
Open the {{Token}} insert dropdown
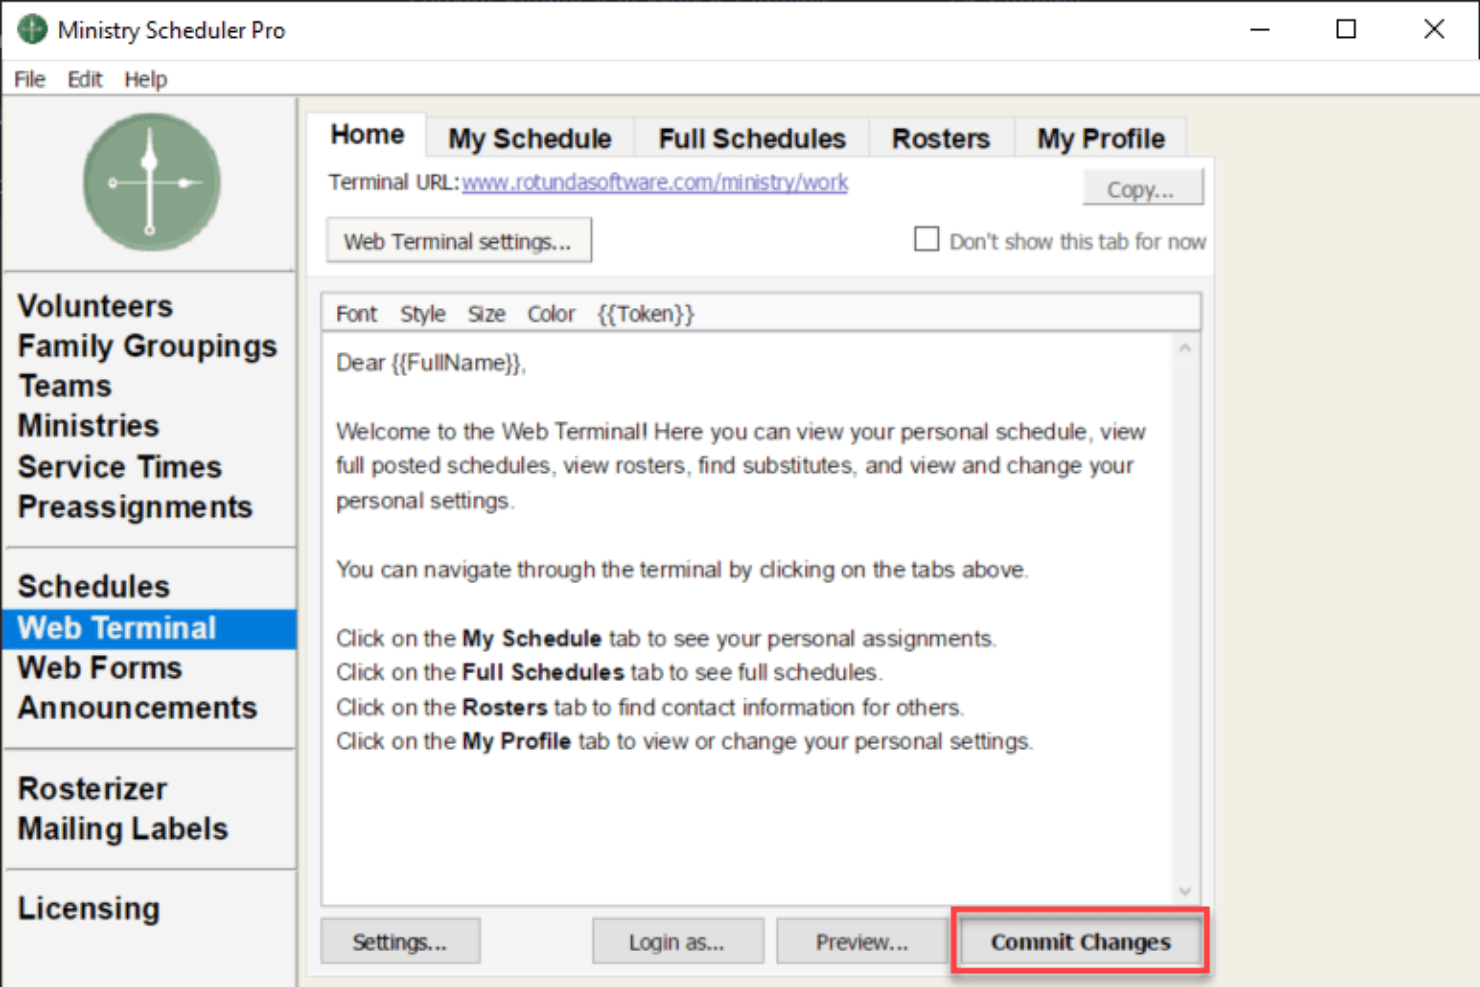pyautogui.click(x=645, y=314)
